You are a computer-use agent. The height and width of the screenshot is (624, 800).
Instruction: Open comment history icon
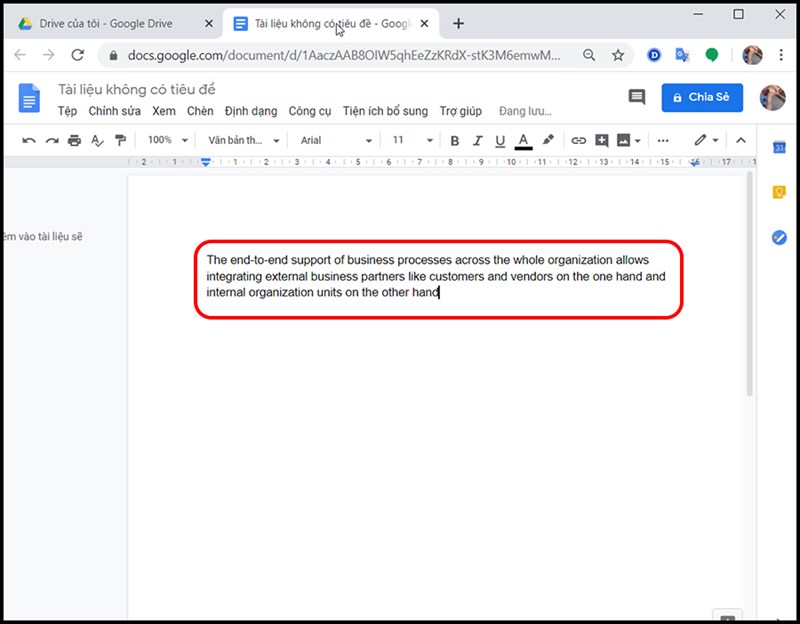636,97
